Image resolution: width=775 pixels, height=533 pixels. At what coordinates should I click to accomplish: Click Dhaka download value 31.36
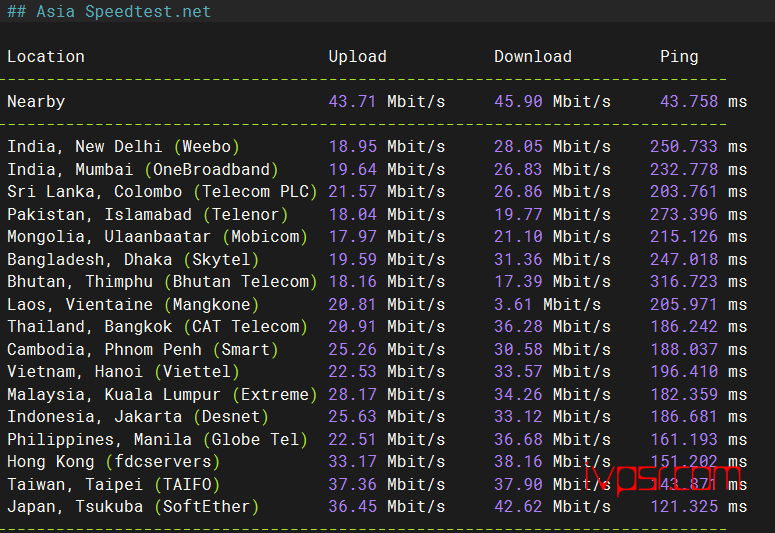click(518, 260)
